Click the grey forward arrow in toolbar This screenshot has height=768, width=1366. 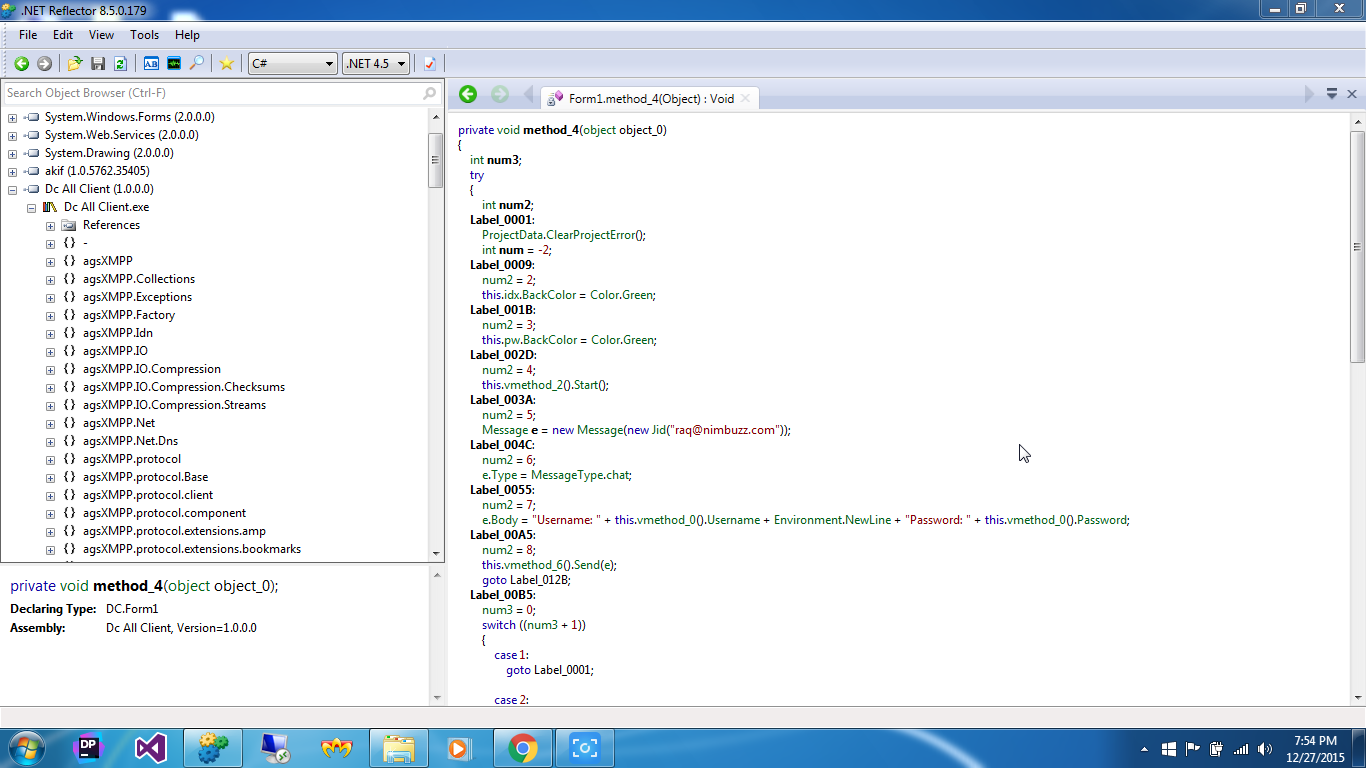click(x=44, y=63)
